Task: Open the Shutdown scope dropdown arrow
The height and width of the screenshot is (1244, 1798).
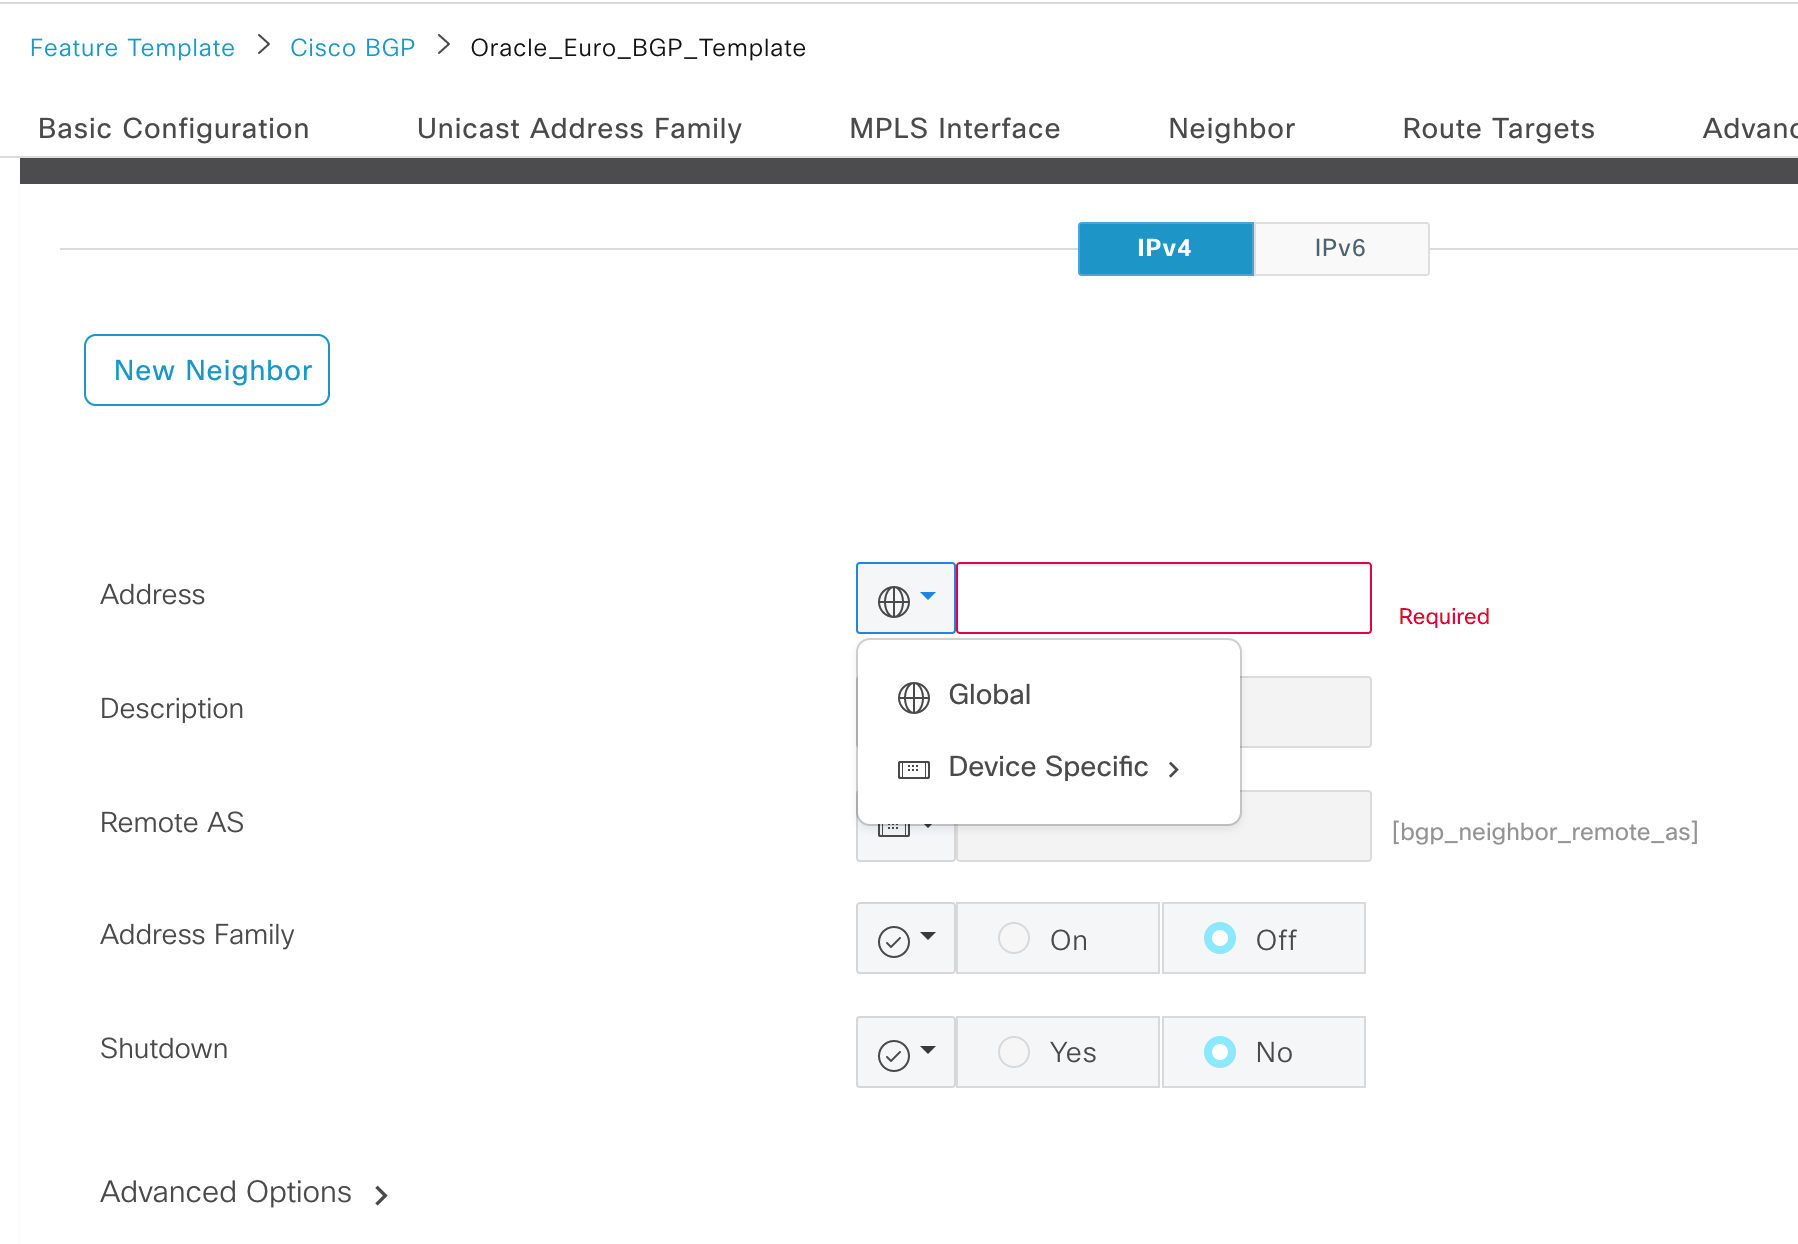Action: pos(928,1050)
